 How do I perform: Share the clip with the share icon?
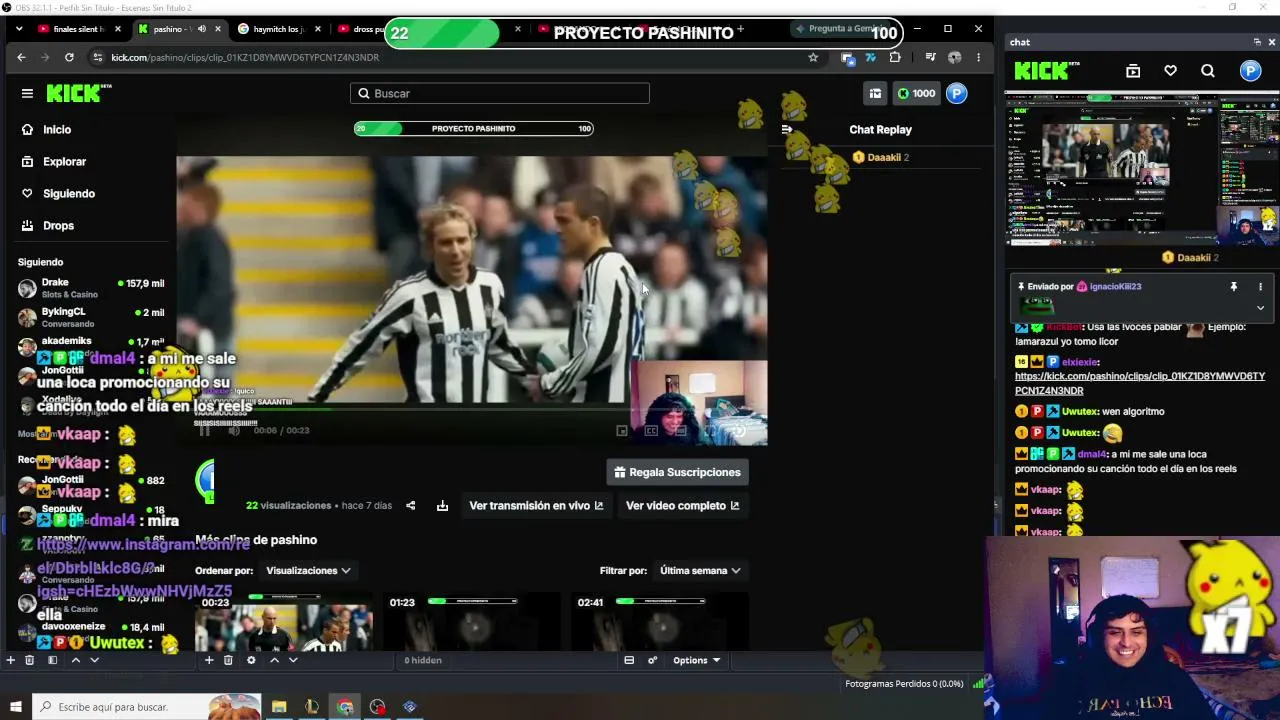pos(410,505)
